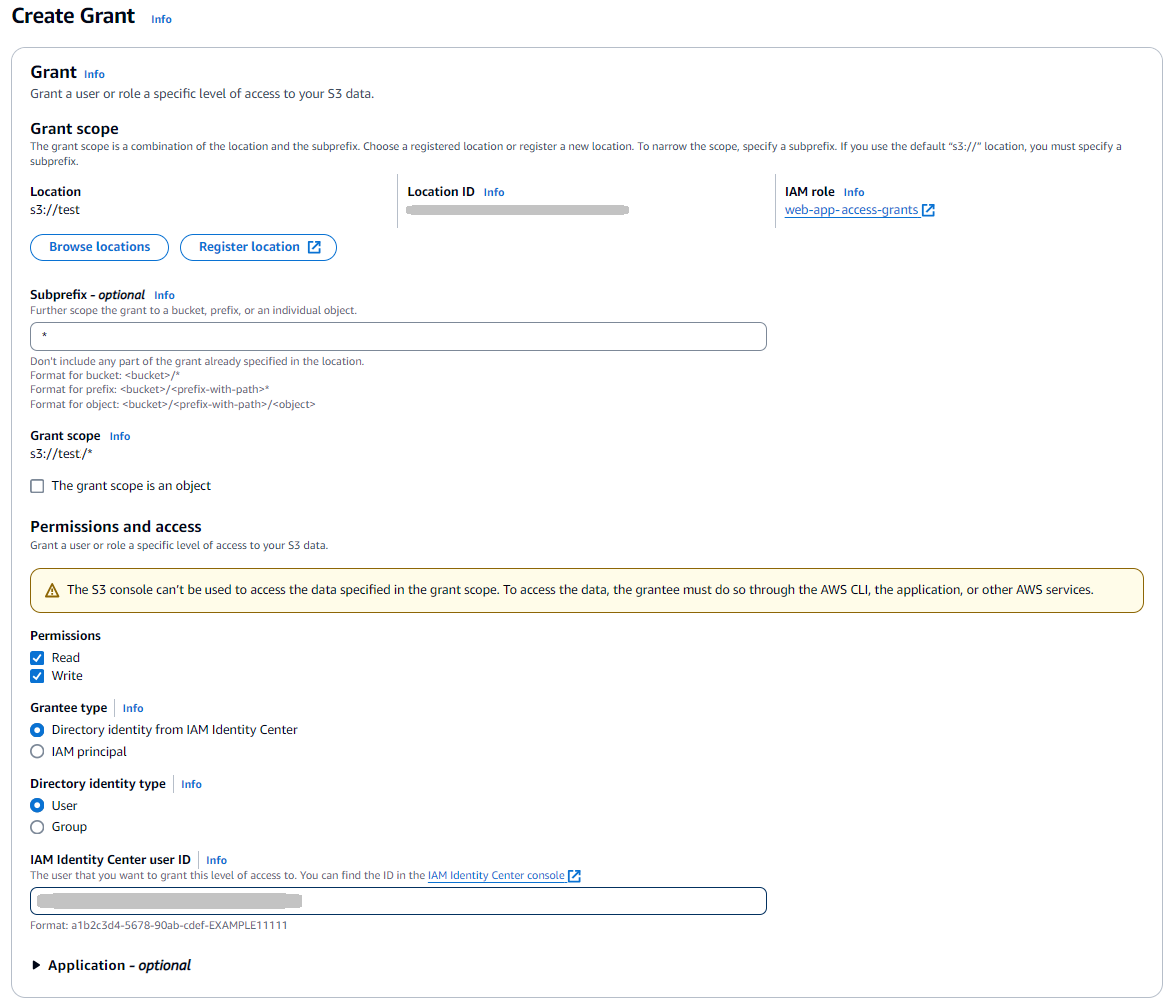Click the Browse locations button
Image resolution: width=1170 pixels, height=1003 pixels.
[99, 247]
